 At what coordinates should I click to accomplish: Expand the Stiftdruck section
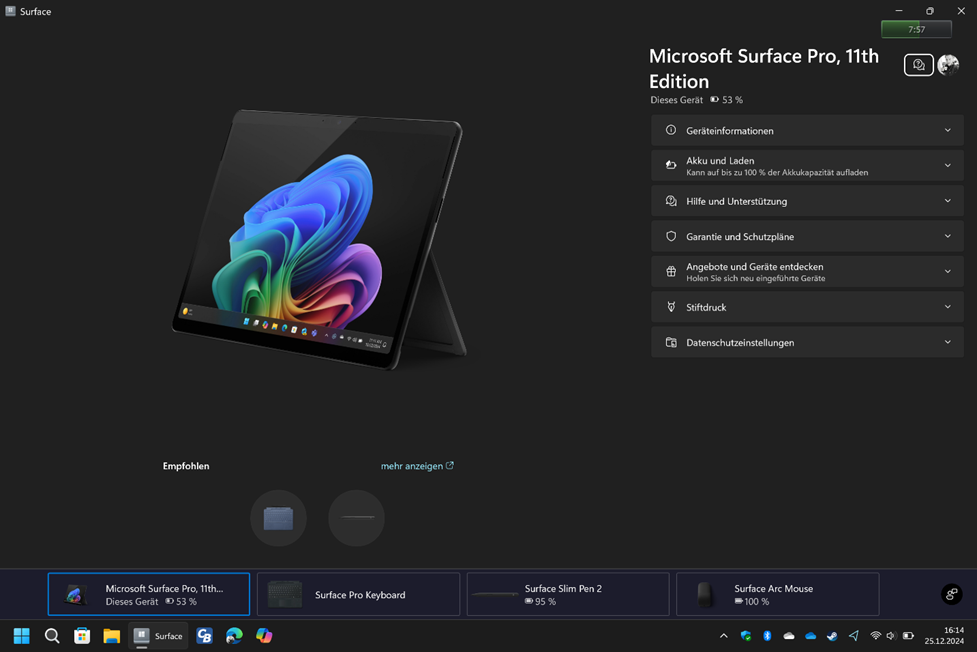click(x=807, y=307)
